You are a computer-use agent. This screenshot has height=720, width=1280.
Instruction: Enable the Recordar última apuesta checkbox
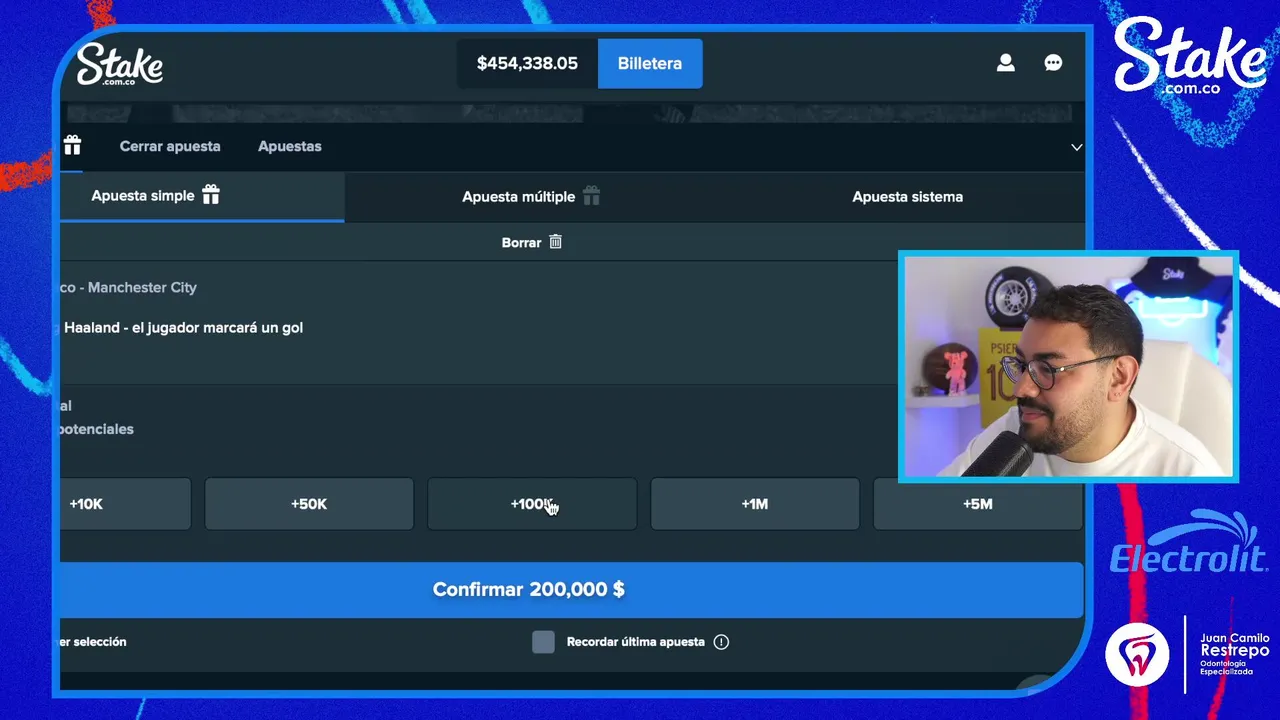[x=543, y=642]
